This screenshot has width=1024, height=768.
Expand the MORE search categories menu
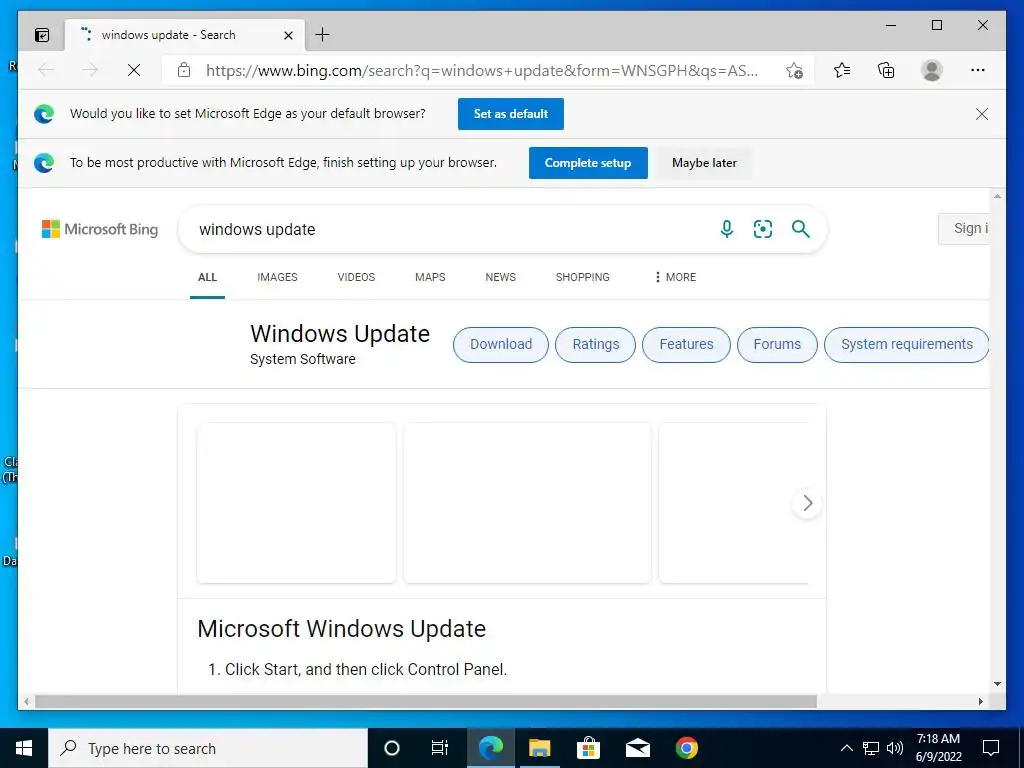[x=675, y=277]
